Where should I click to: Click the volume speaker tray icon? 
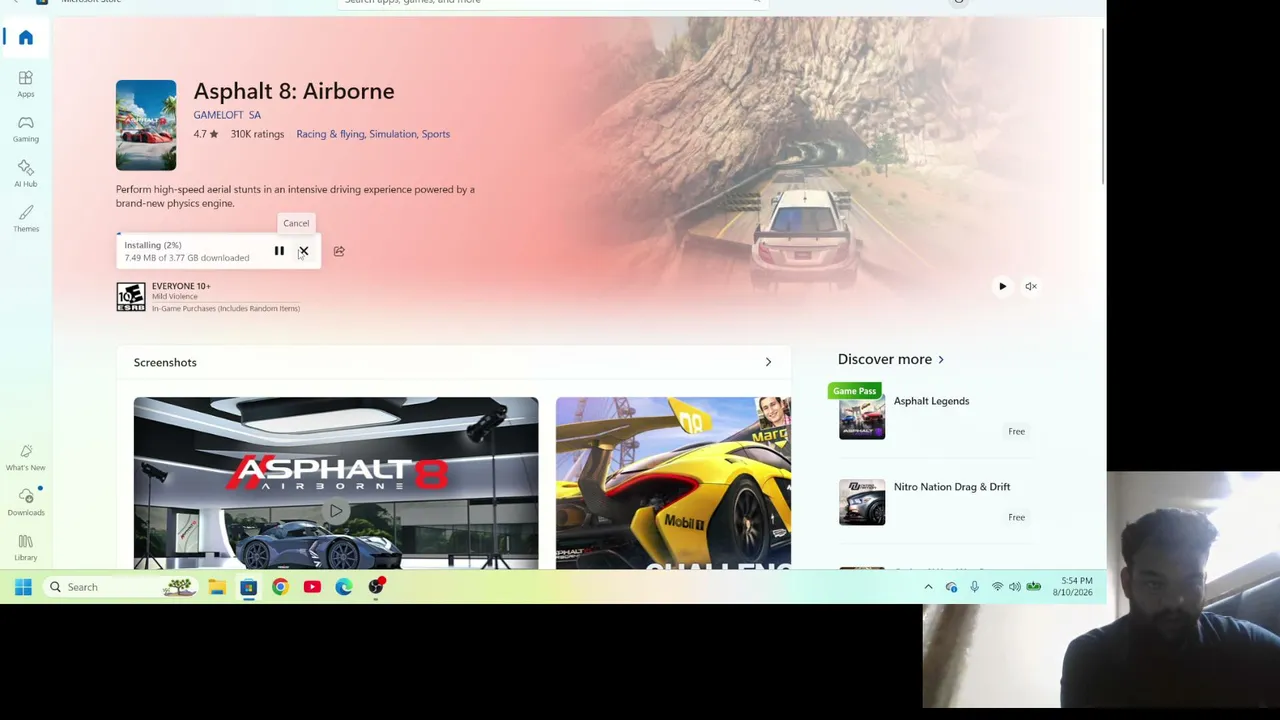(x=1014, y=587)
